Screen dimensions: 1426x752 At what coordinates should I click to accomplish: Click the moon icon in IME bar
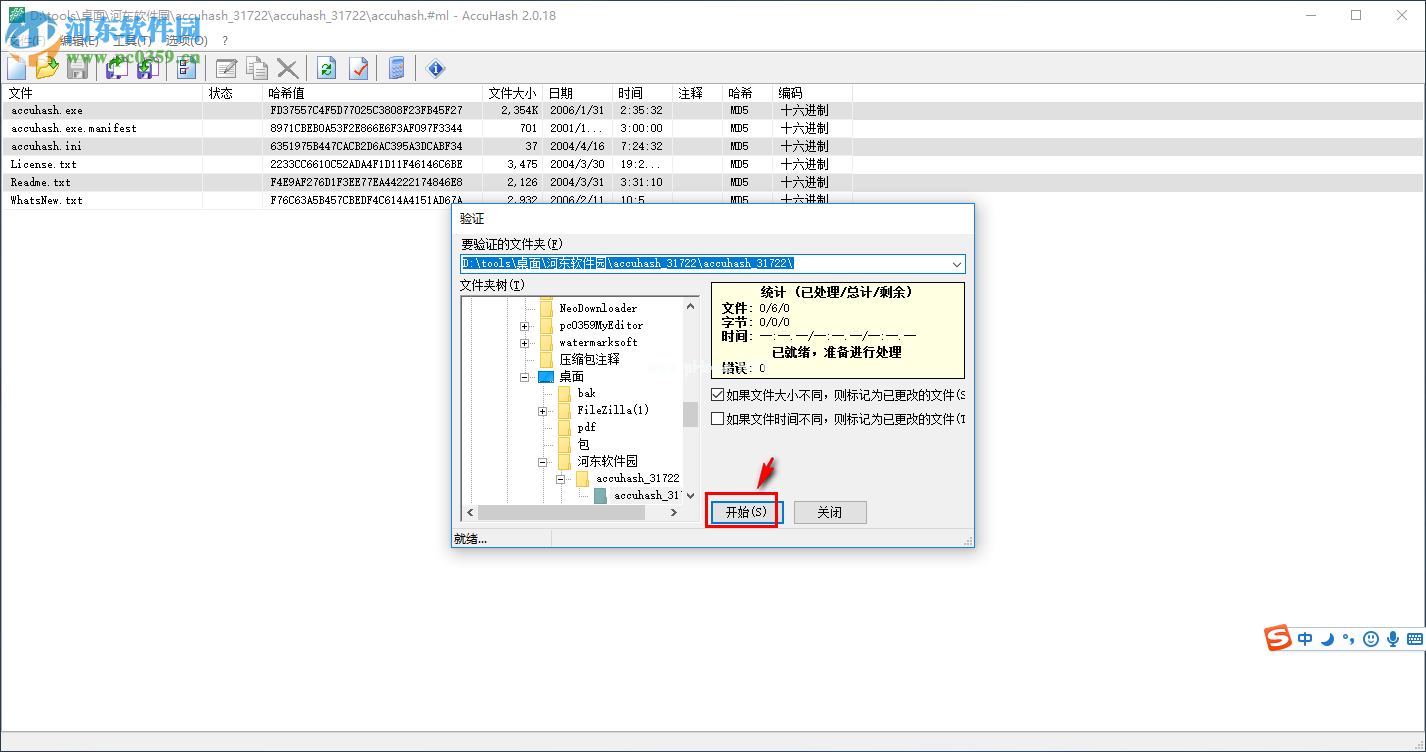[1327, 639]
